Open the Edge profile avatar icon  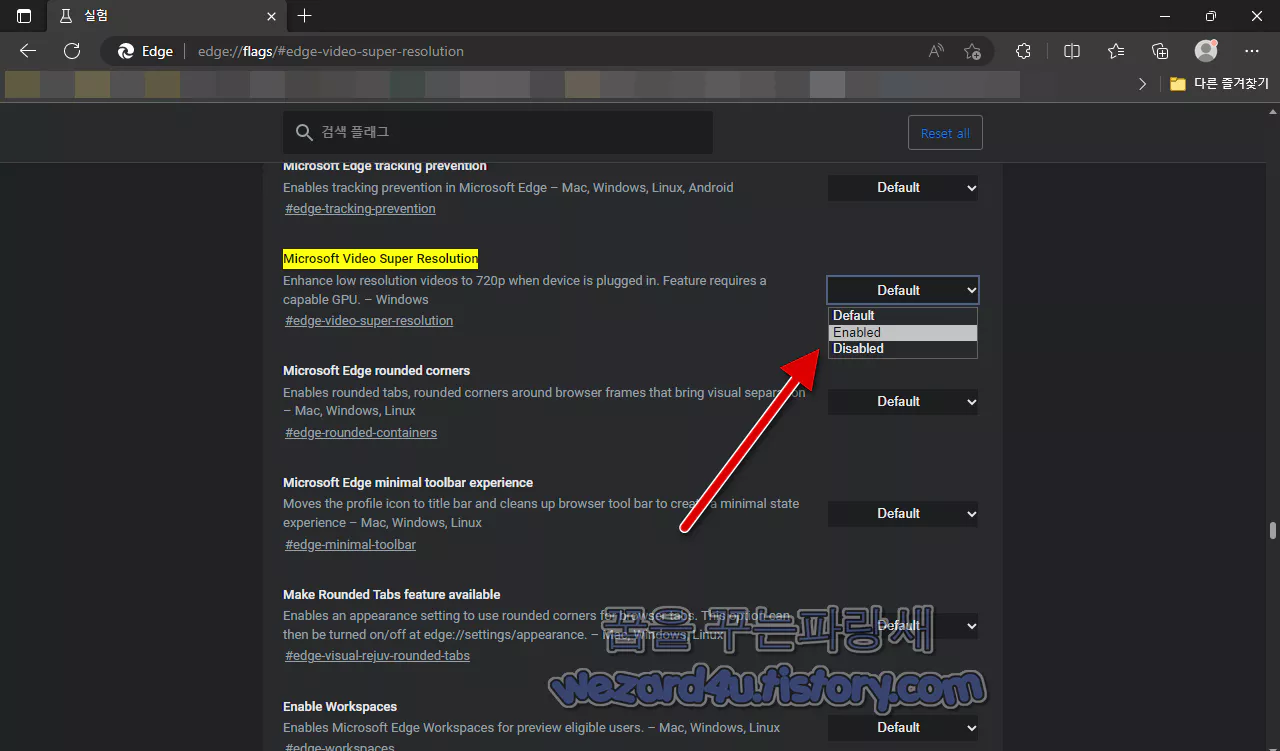tap(1205, 51)
